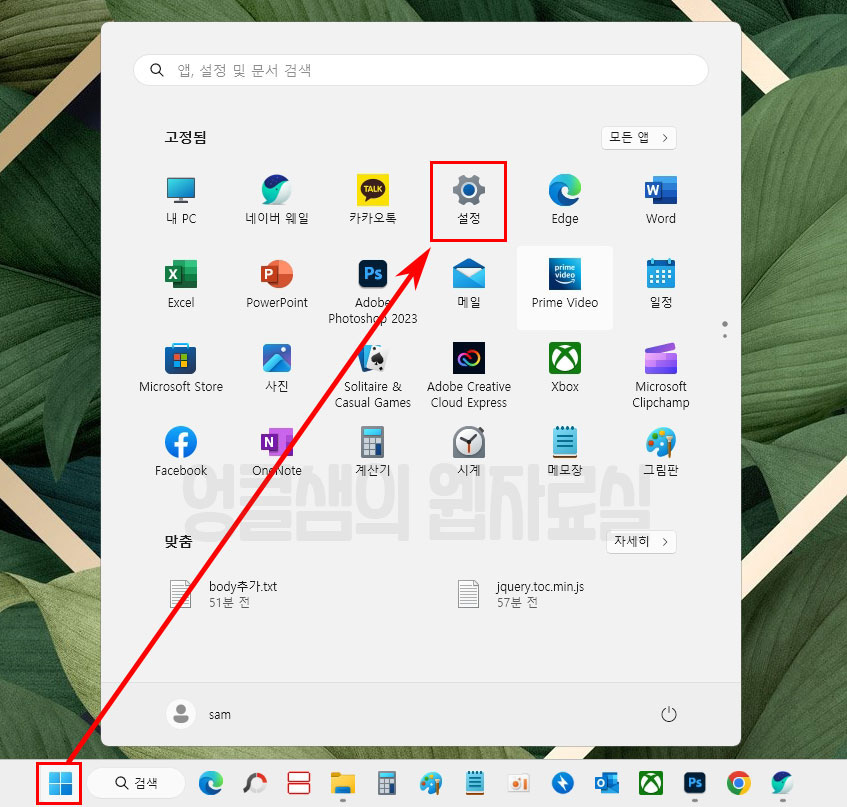Open the 설정 (Settings) app
The width and height of the screenshot is (847, 807).
click(468, 200)
